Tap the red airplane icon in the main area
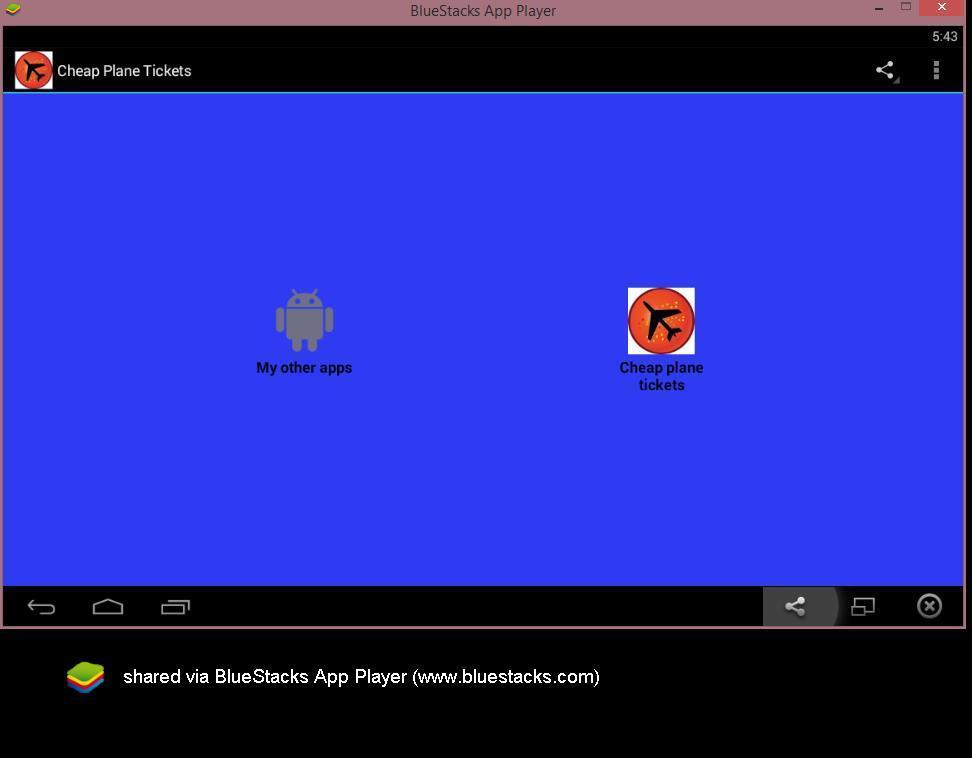The height and width of the screenshot is (758, 972). coord(661,321)
